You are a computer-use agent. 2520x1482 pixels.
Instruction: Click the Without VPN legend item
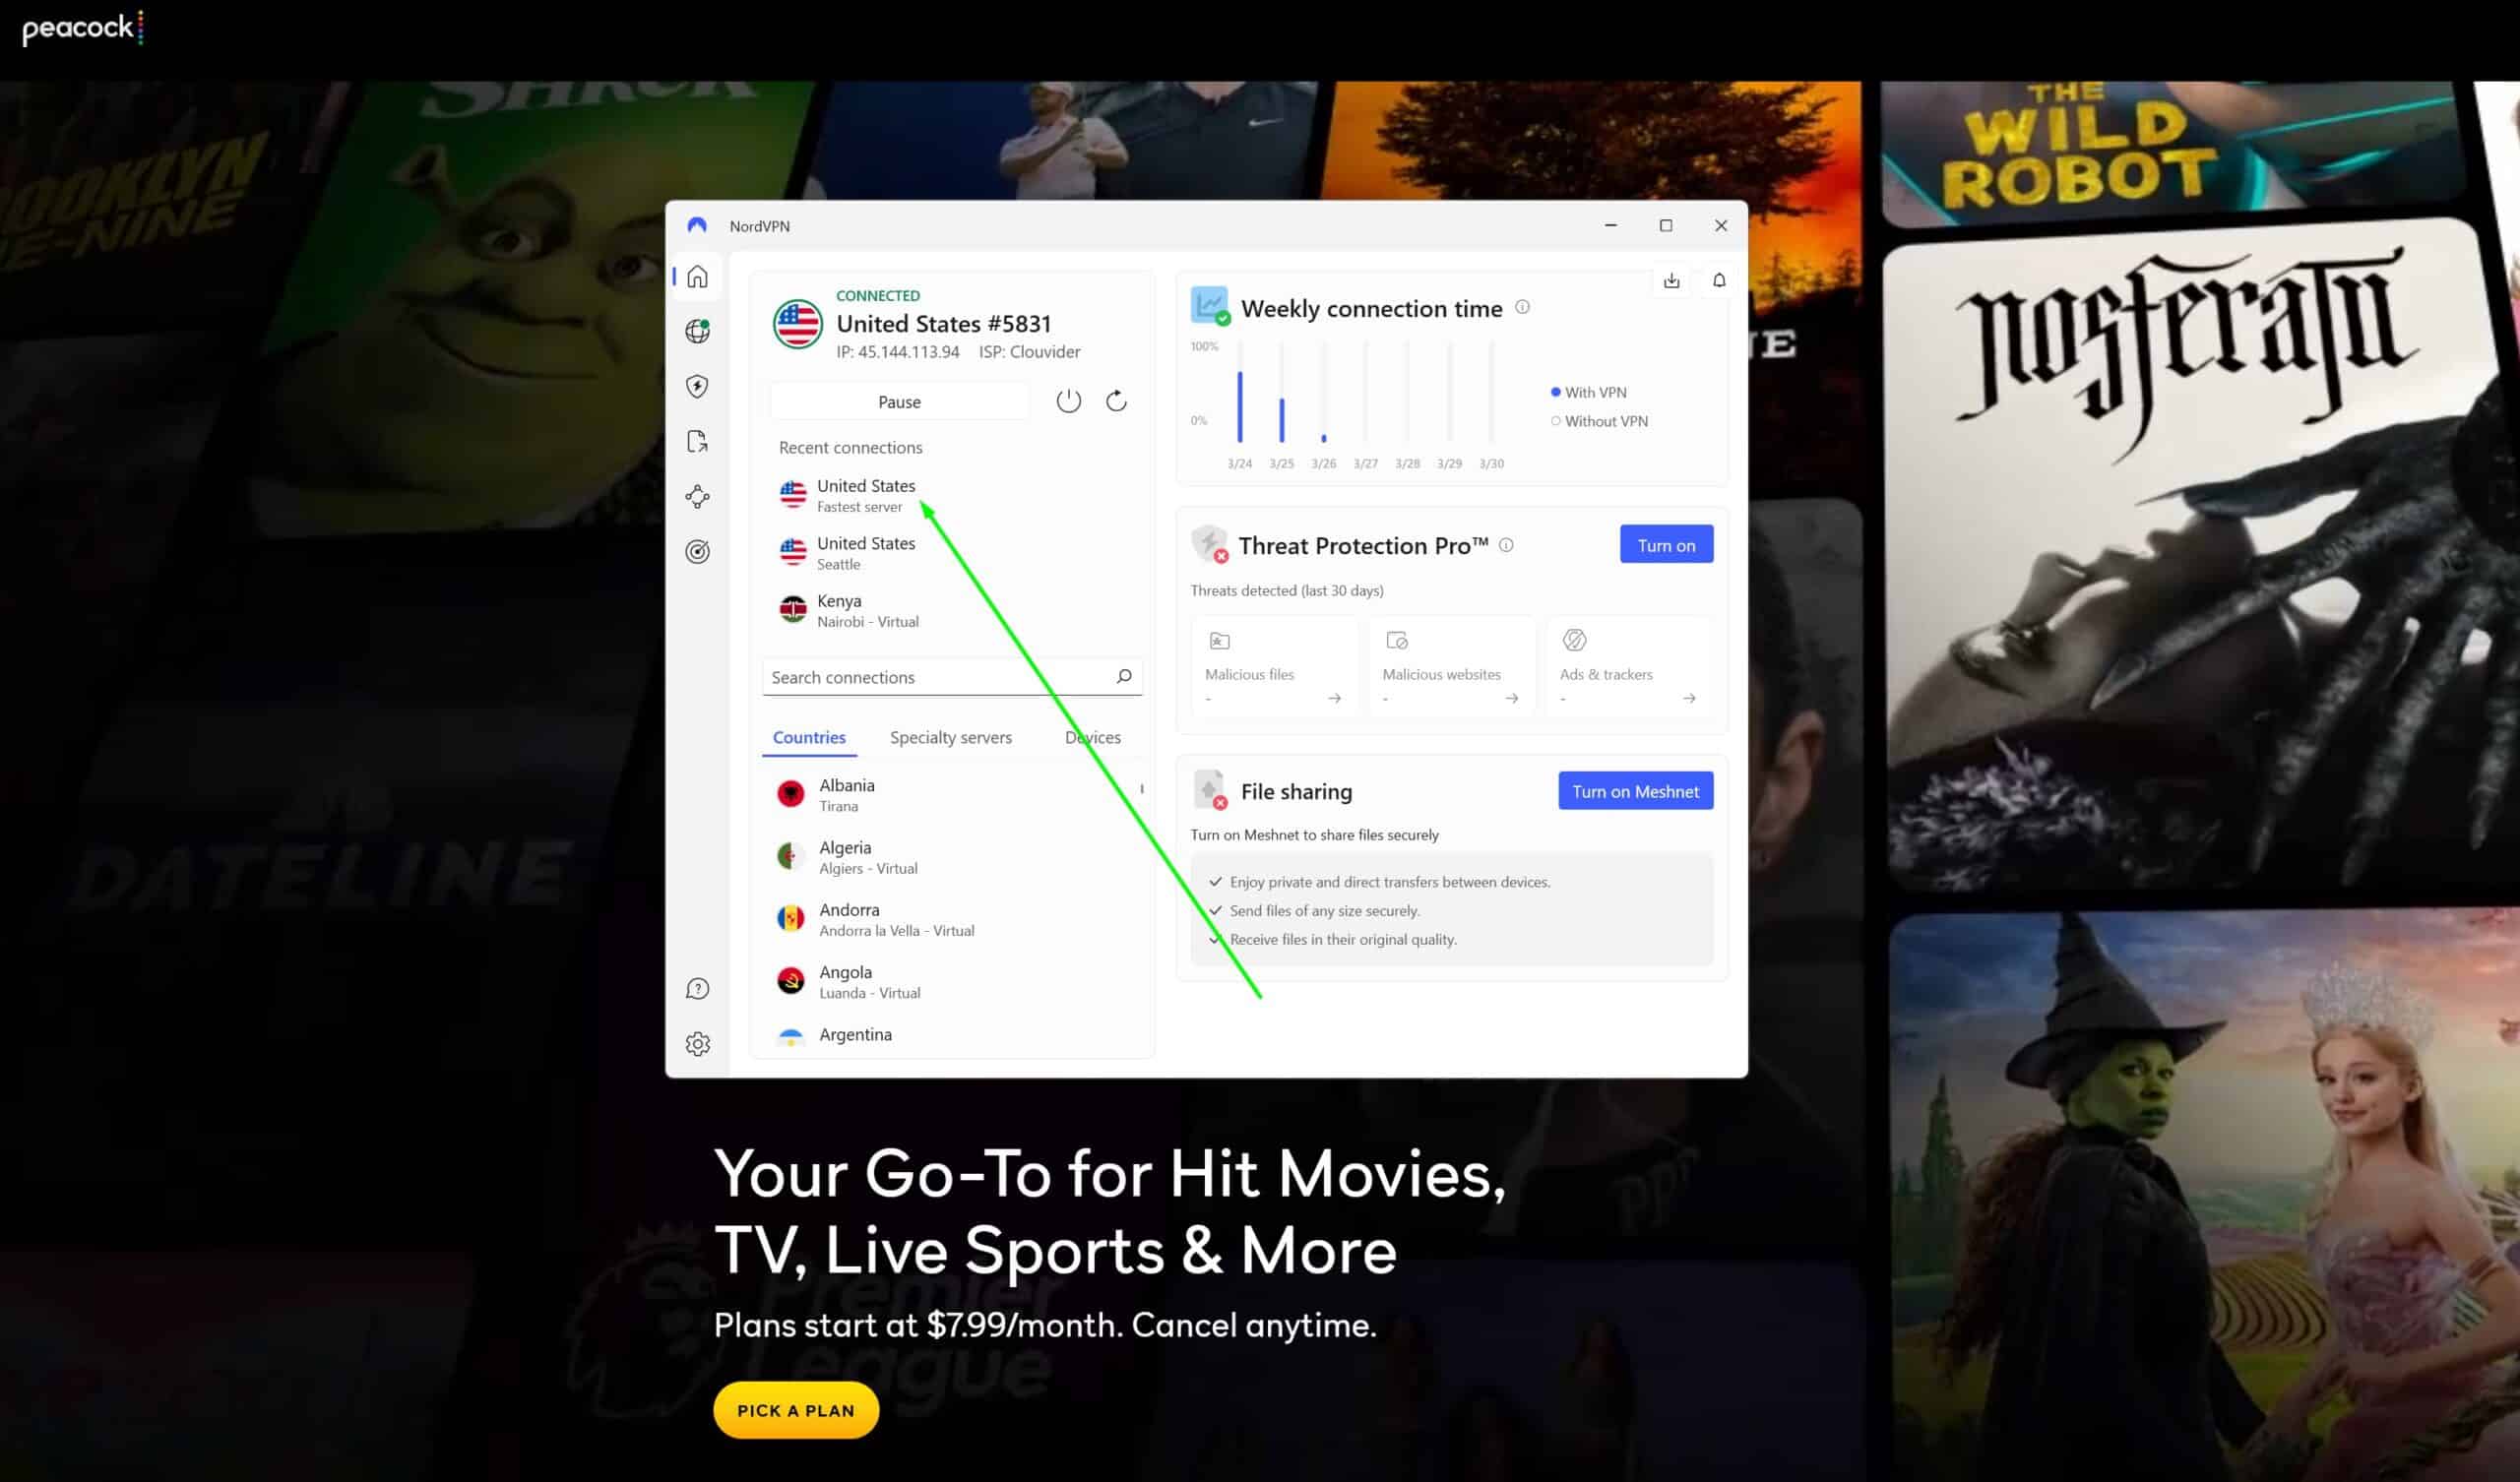1599,421
